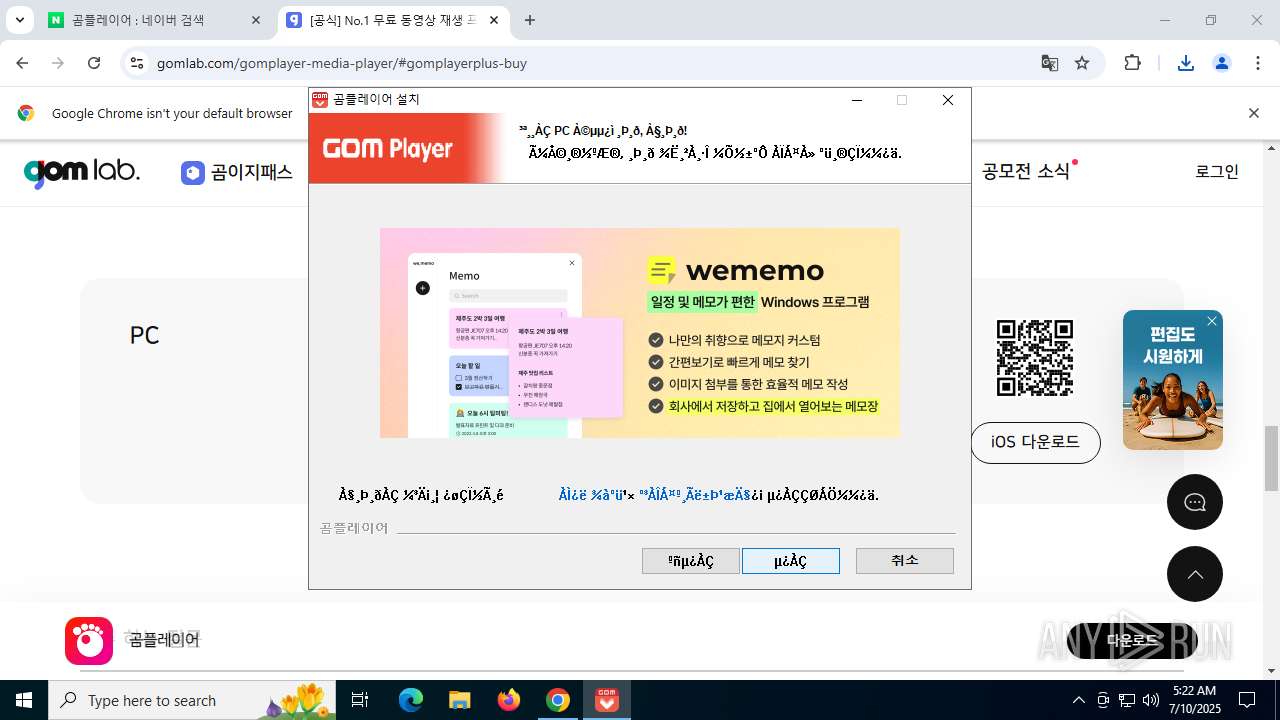The width and height of the screenshot is (1280, 720).
Task: Show hidden tray icons chevron
Action: coord(1078,700)
